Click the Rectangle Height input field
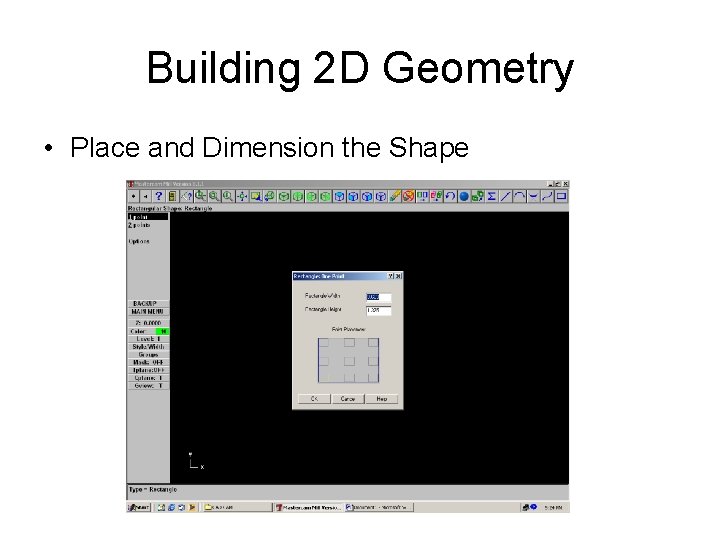Image resolution: width=720 pixels, height=540 pixels. (378, 311)
